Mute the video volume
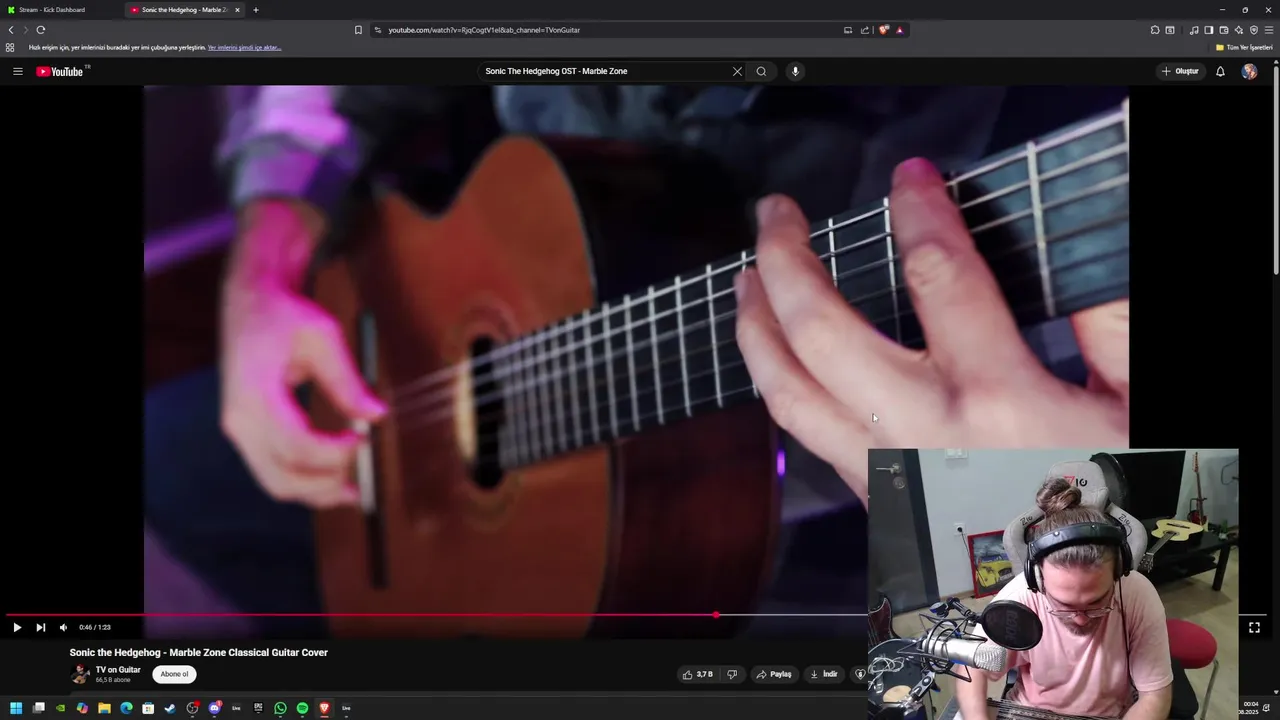 [x=63, y=627]
